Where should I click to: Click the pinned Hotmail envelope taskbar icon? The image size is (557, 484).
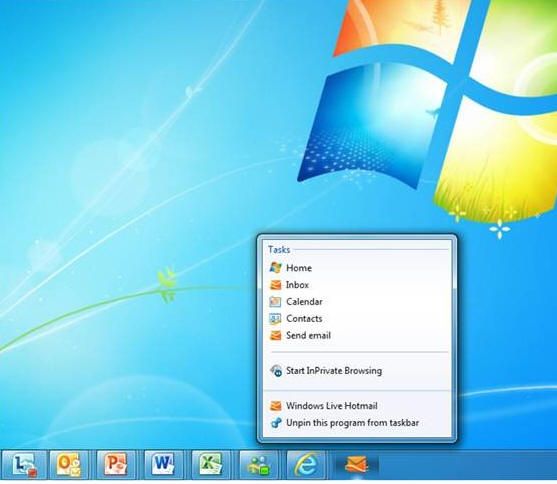[356, 464]
